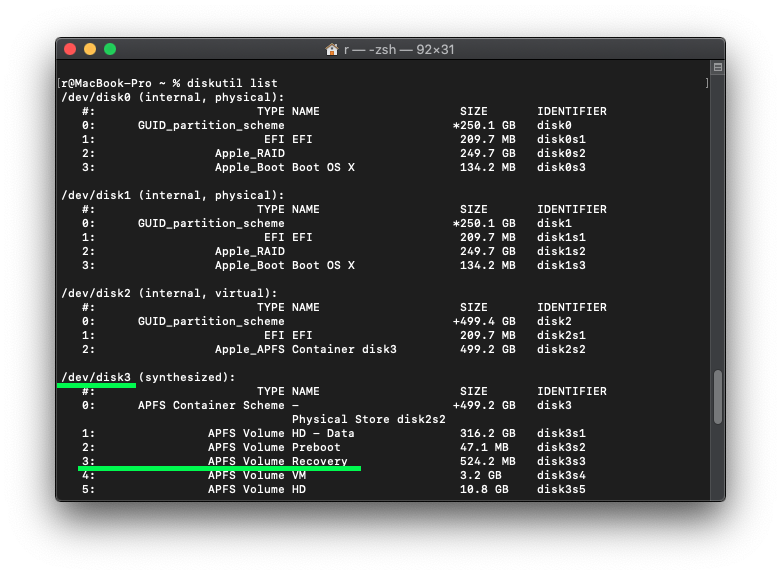Click the '/dev/disk2 (internal, virtual)' header line
781x575 pixels.
(170, 293)
